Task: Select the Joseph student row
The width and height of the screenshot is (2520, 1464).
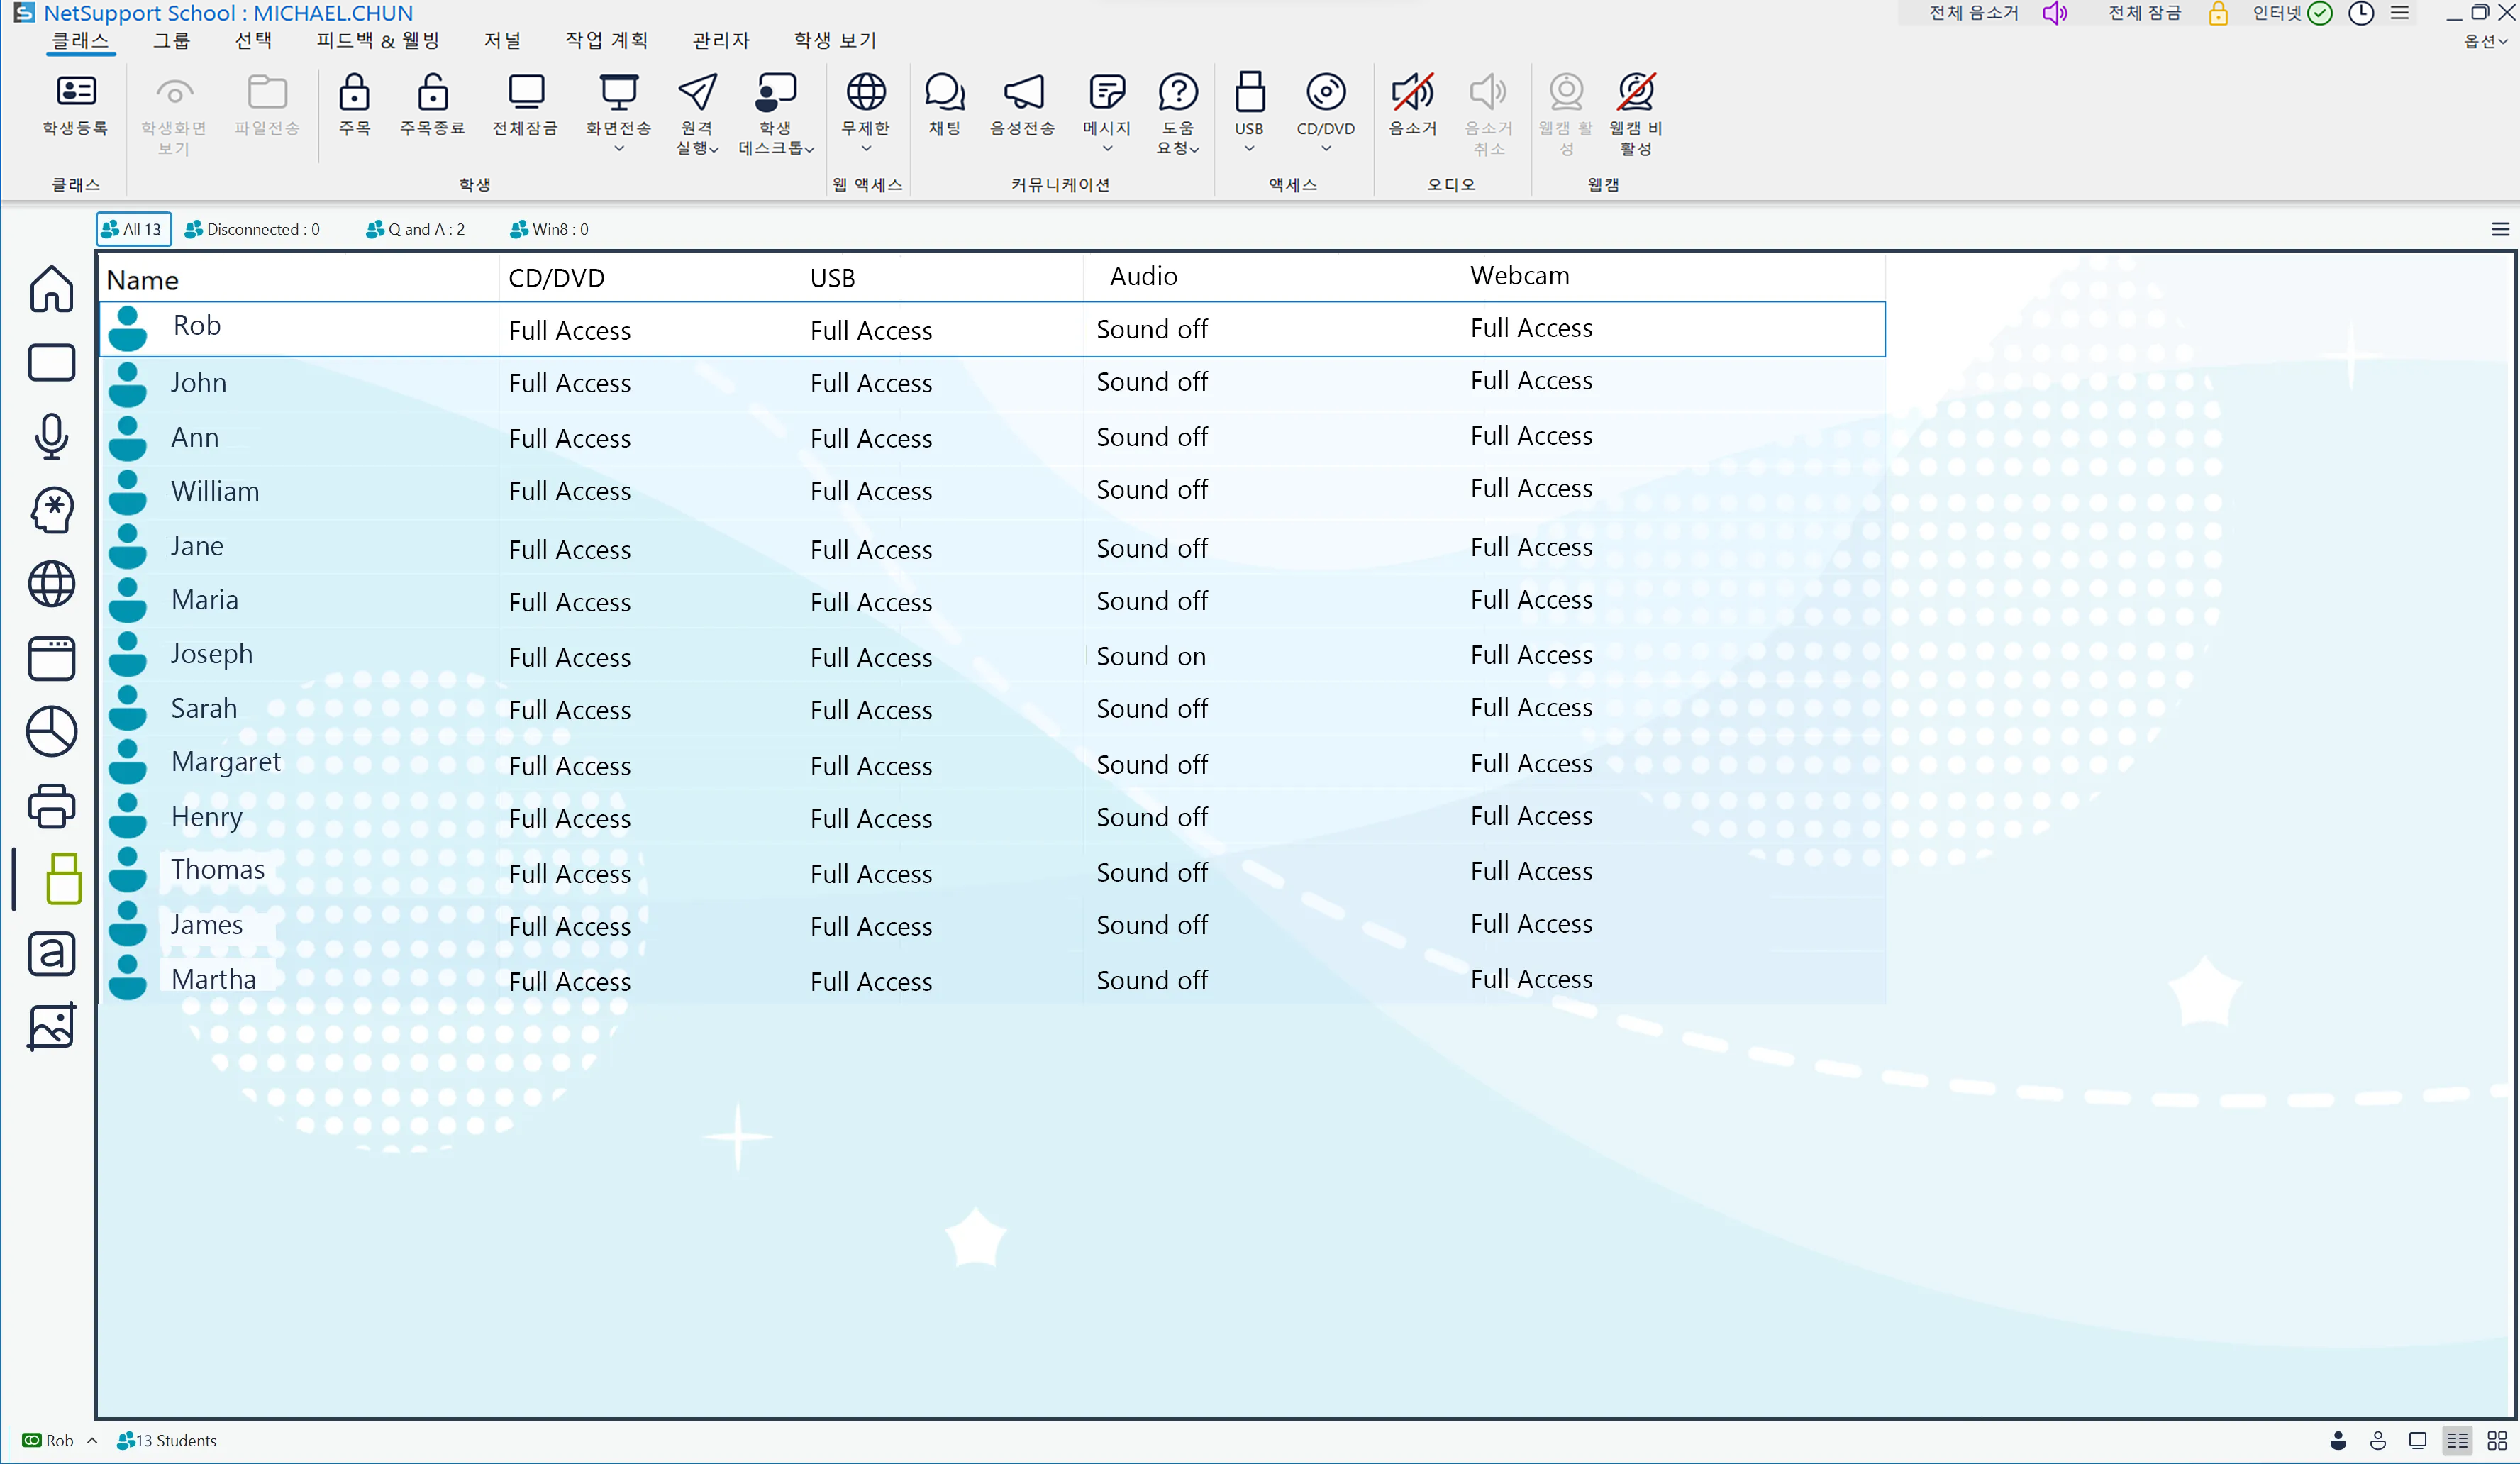Action: coord(211,654)
